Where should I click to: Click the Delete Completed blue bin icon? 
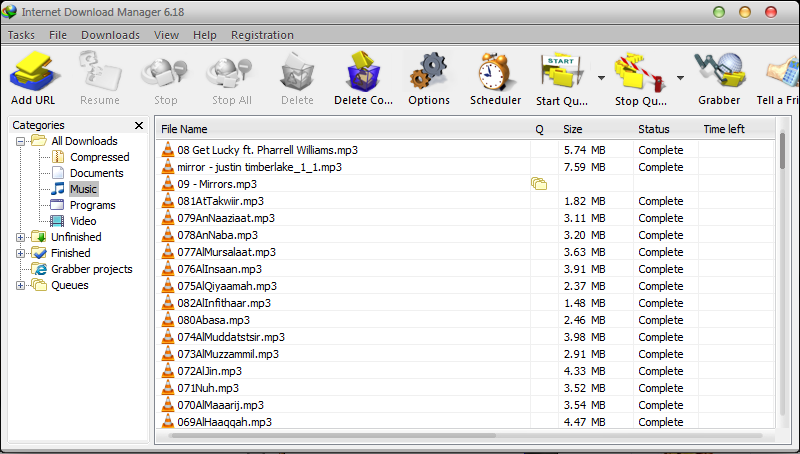point(363,71)
